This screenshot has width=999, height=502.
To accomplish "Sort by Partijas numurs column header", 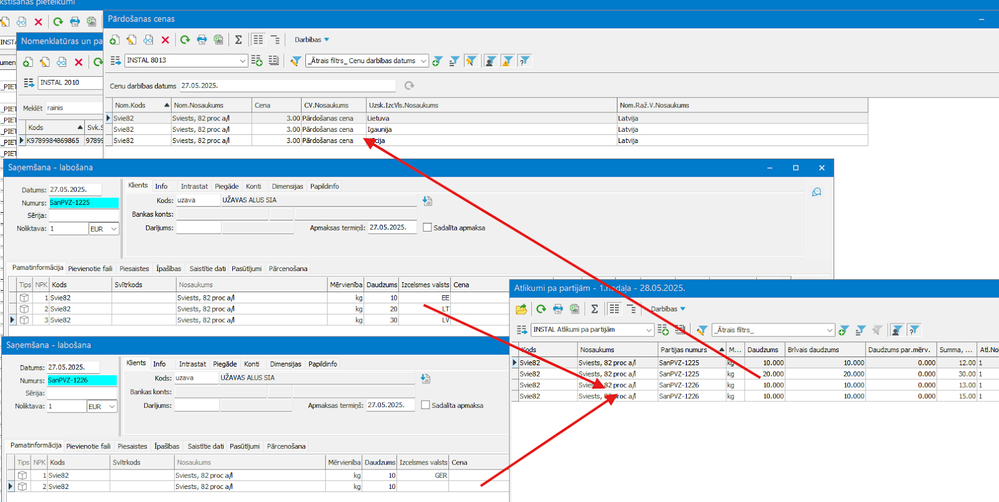I will click(x=691, y=350).
